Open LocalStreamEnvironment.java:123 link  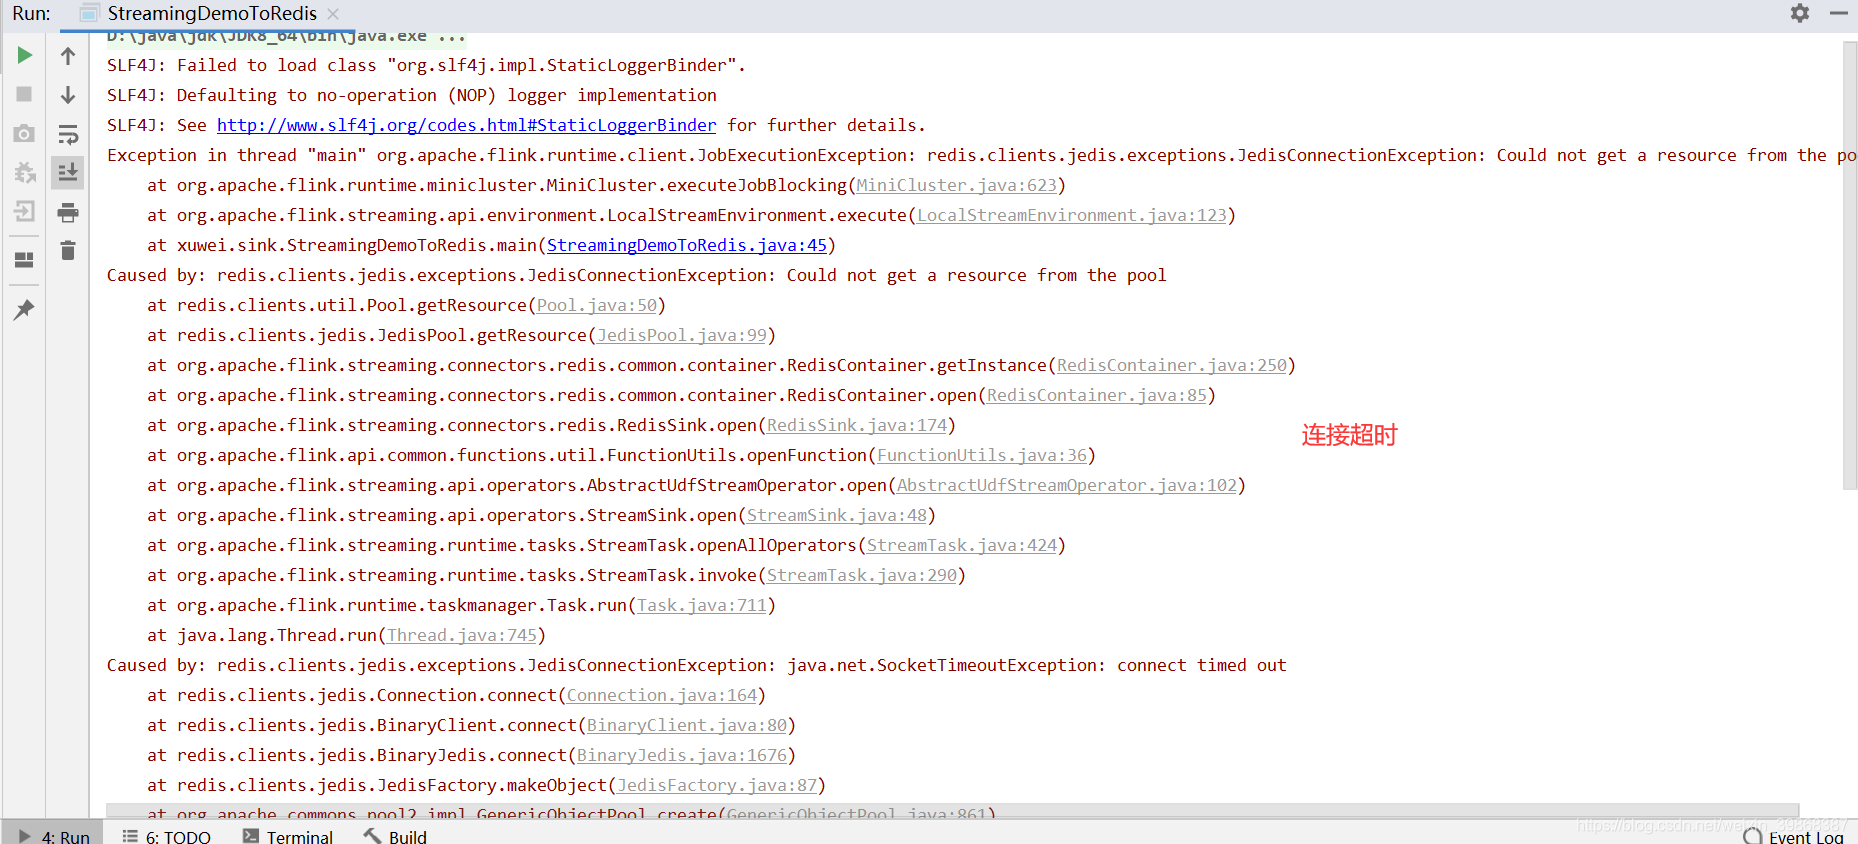[x=1072, y=215]
